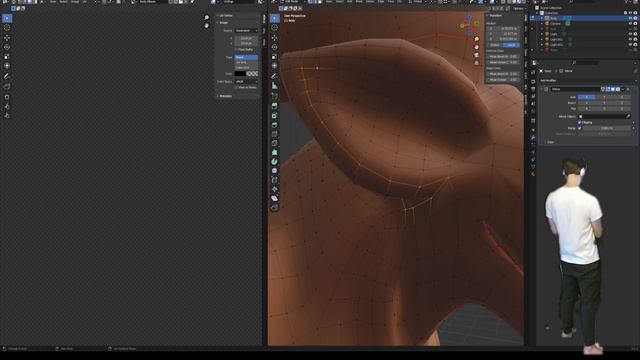Click the zoom gizmo in 3D viewport
The image size is (640, 360).
[476, 39]
